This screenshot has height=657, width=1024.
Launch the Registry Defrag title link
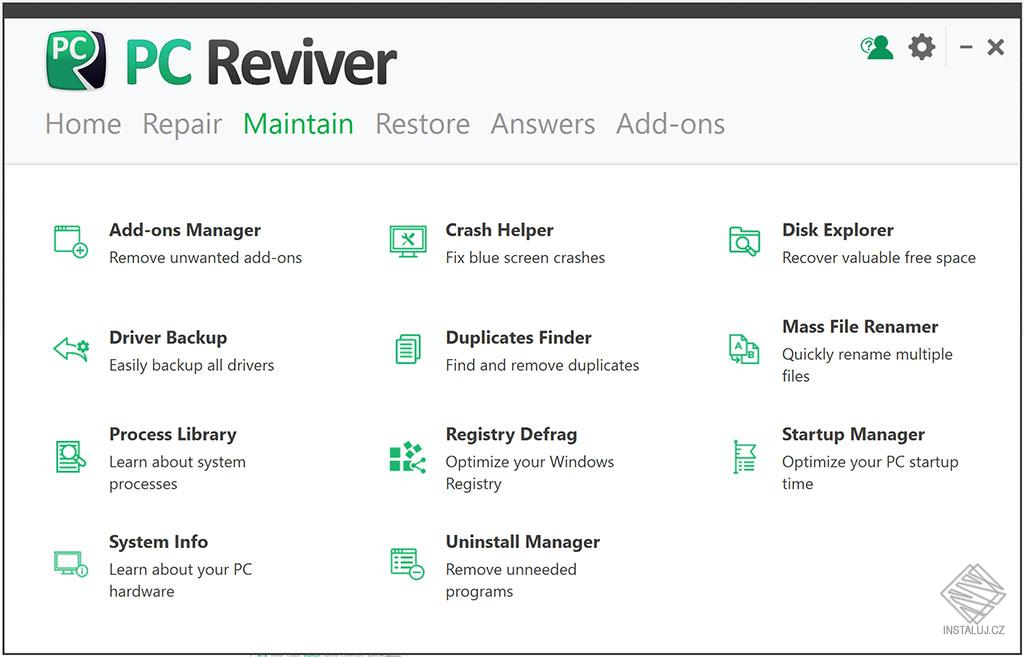click(511, 434)
